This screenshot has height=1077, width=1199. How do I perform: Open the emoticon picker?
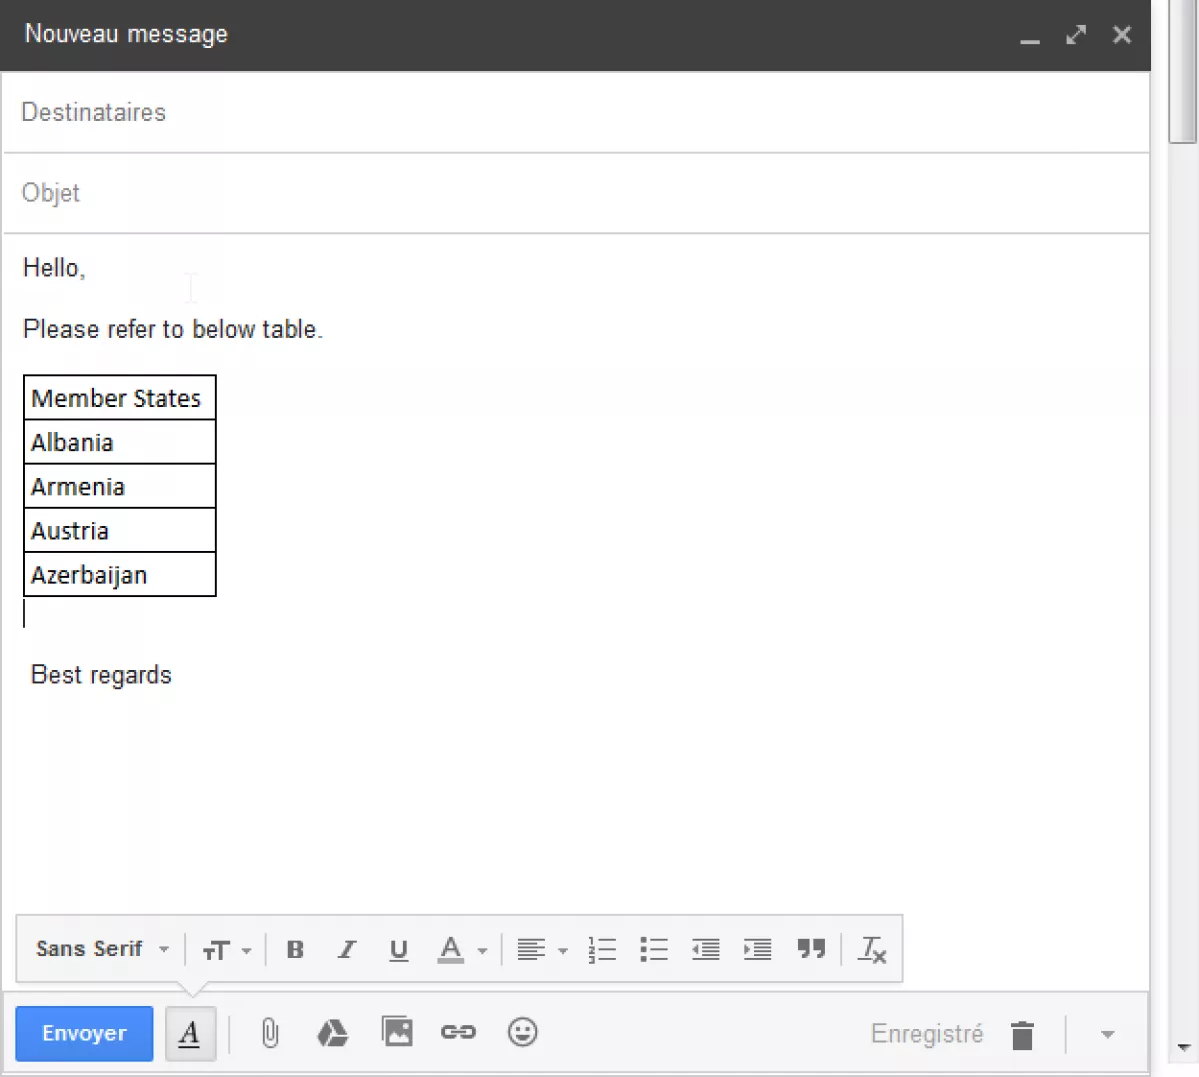coord(522,1032)
